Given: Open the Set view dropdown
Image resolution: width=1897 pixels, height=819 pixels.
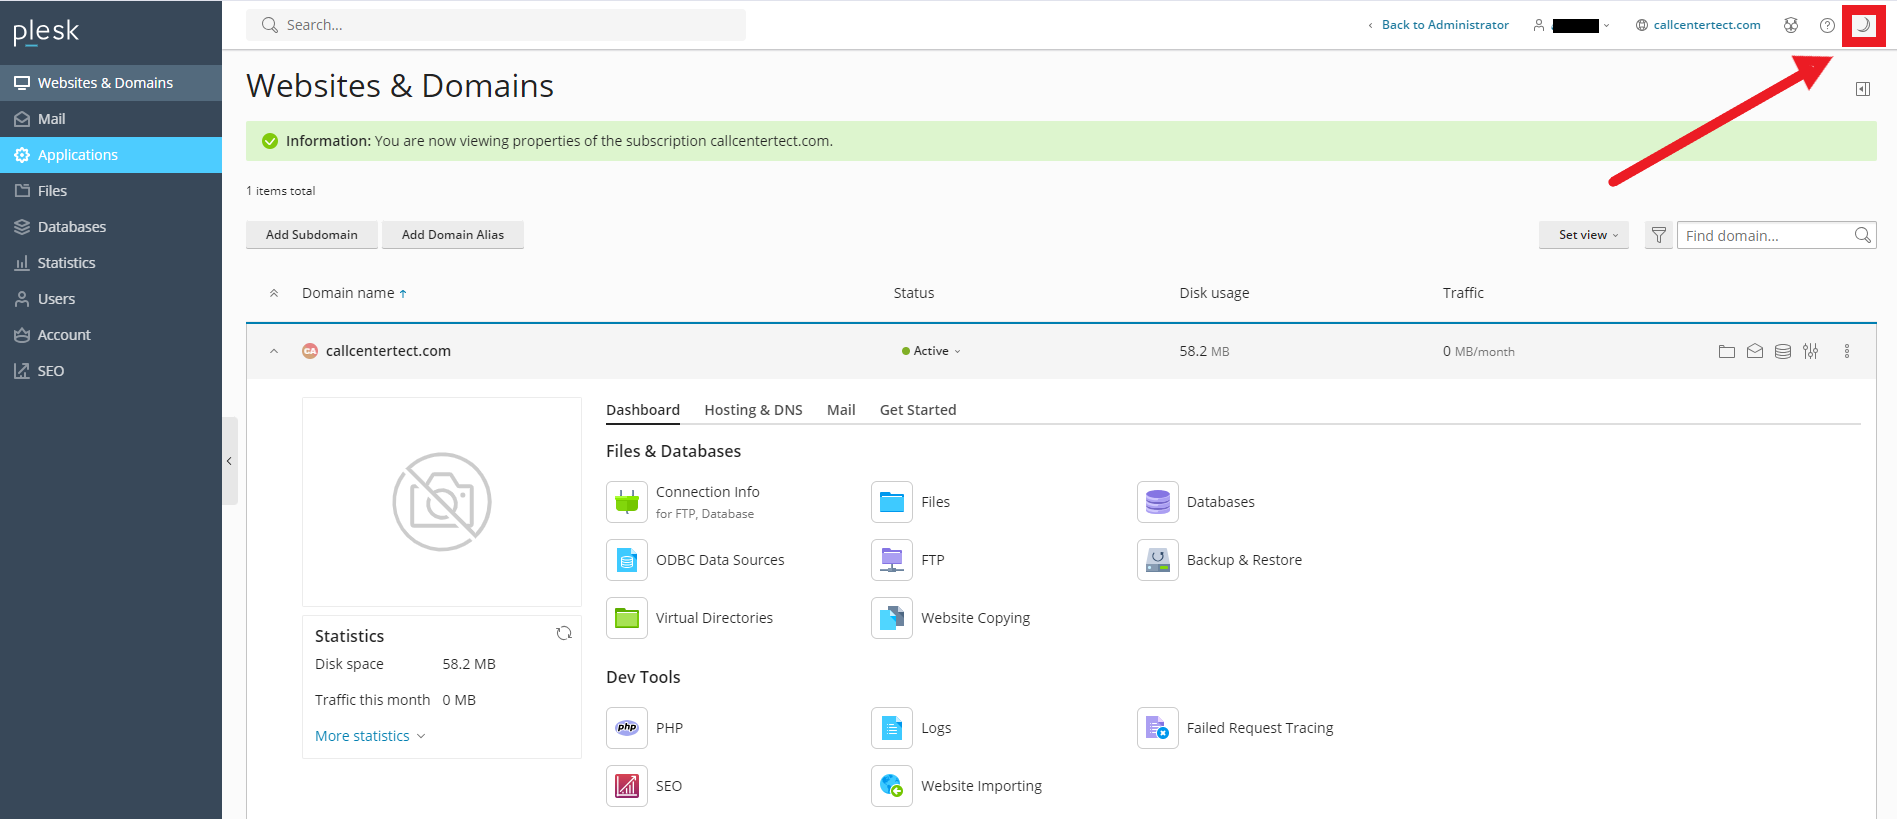Looking at the screenshot, I should [1583, 235].
